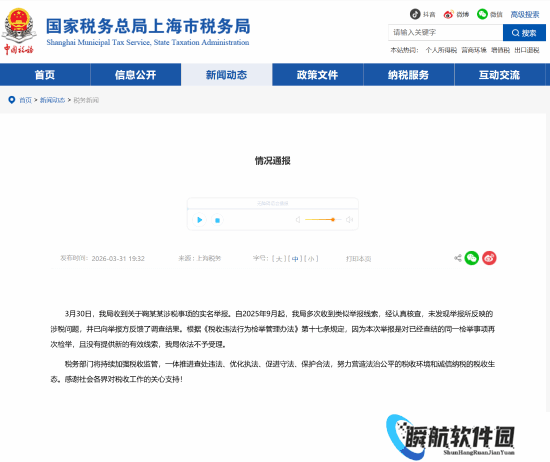Select hot word 营商环境
Viewport: 550px width, 462px height.
474,50
